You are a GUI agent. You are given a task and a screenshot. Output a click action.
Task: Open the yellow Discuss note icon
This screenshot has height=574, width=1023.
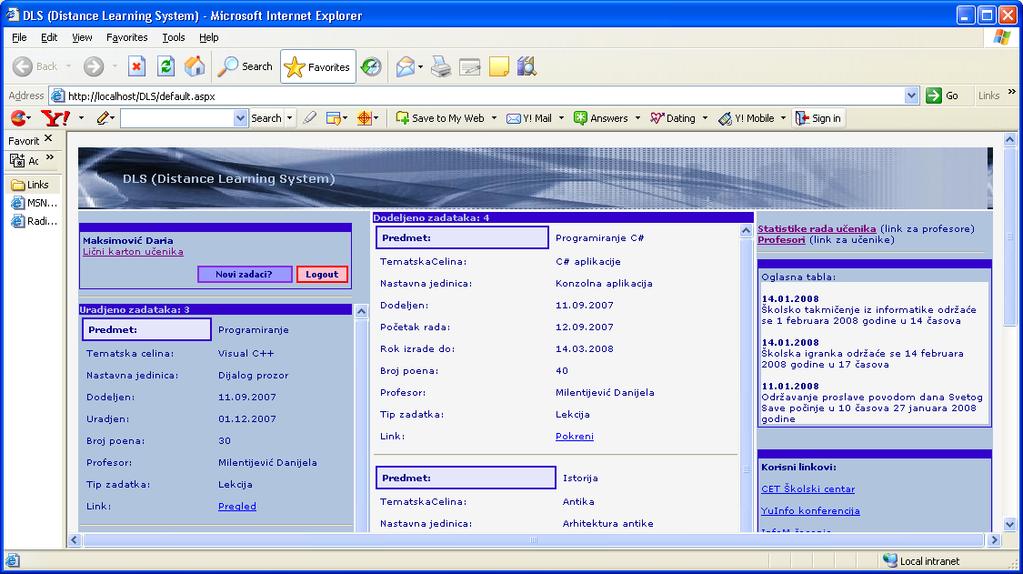coord(498,67)
